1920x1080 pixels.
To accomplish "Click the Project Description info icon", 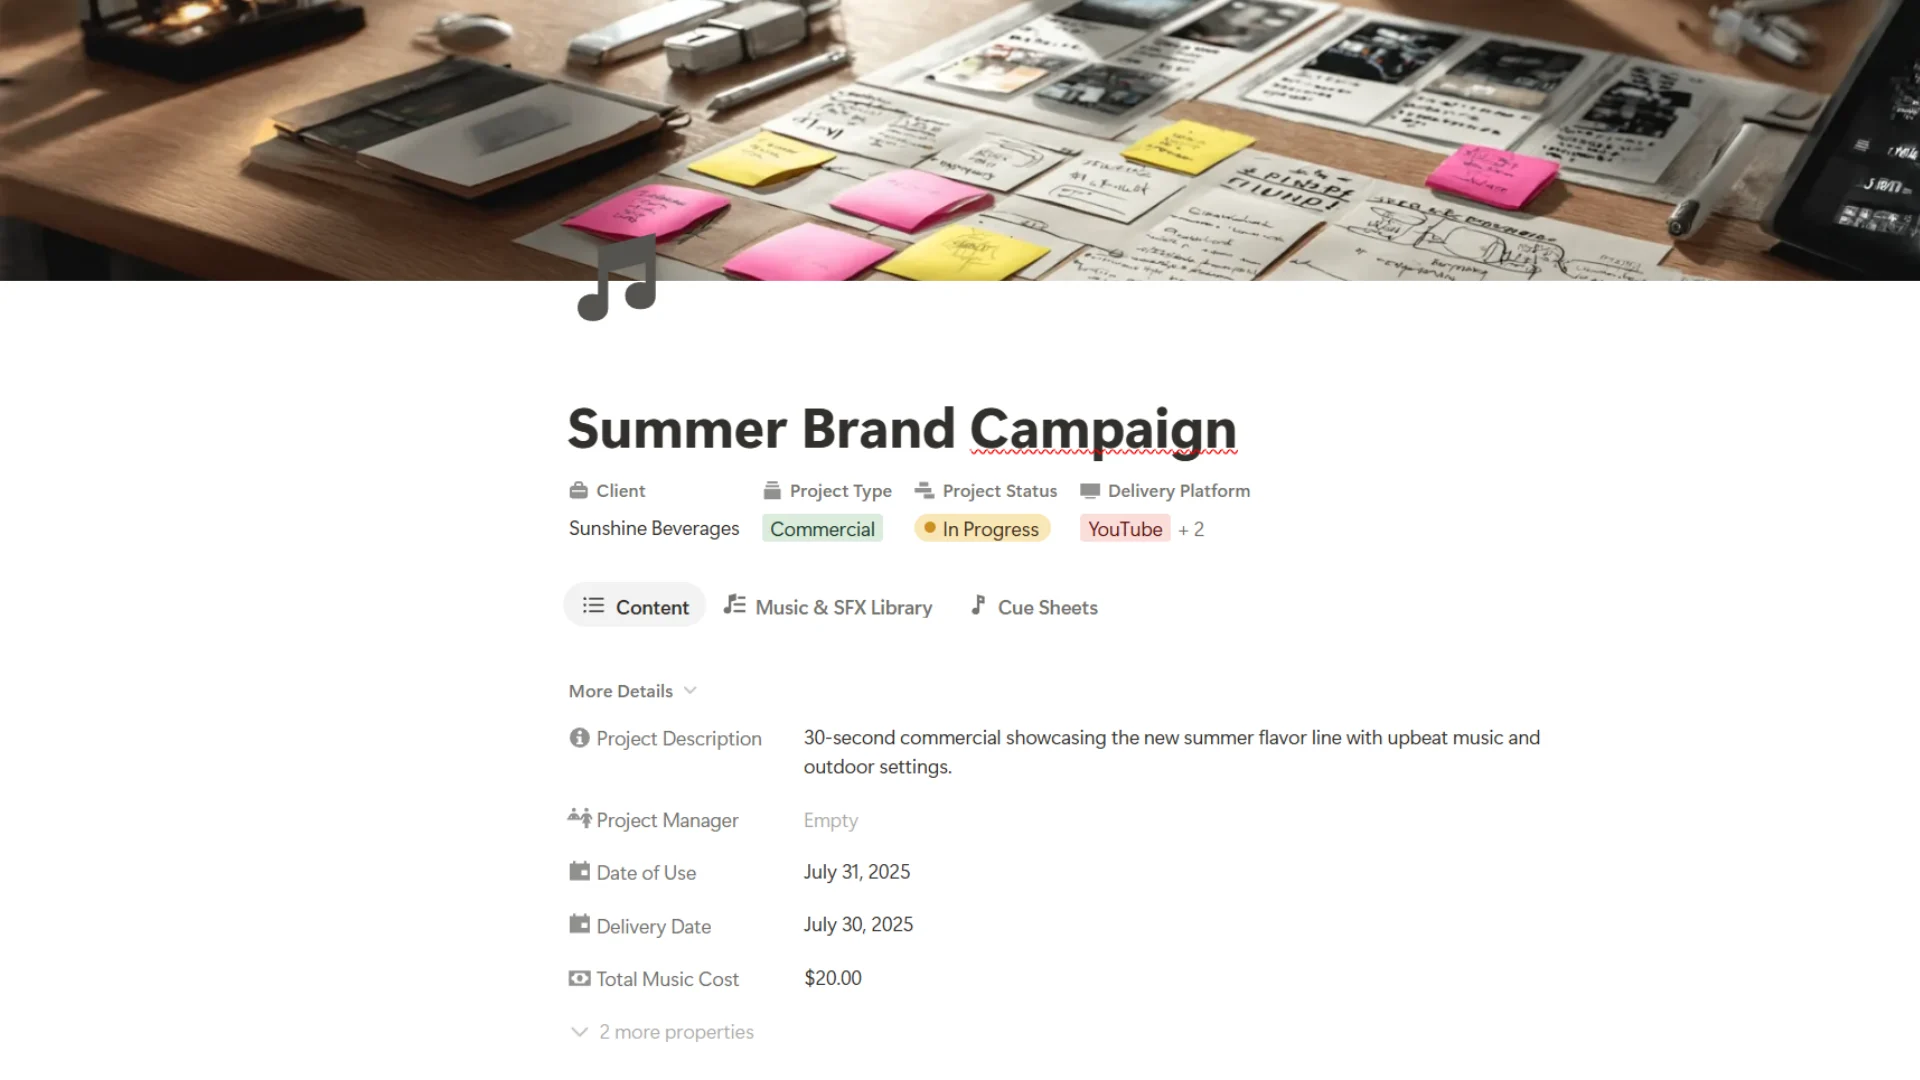I will tap(579, 738).
